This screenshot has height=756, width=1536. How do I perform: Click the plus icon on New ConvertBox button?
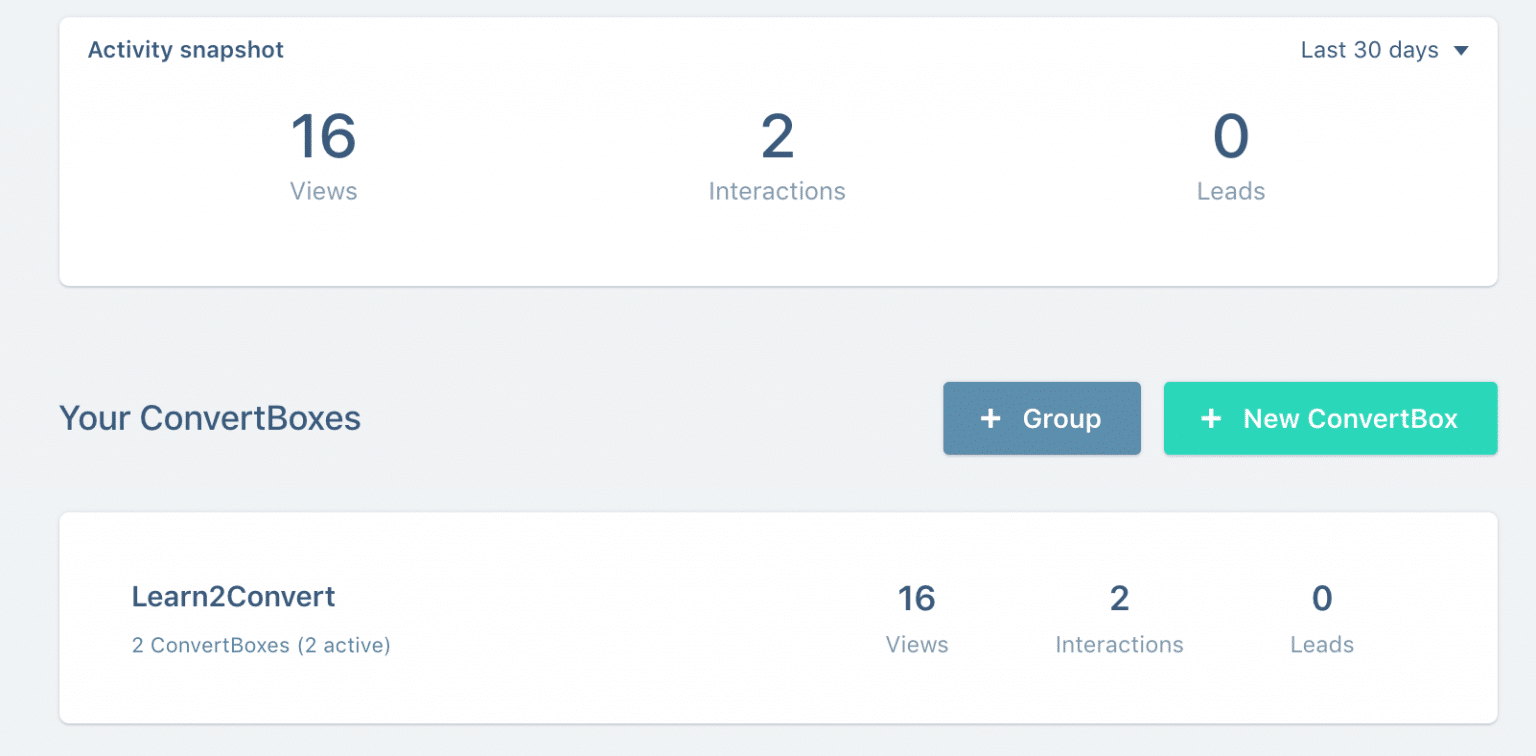(1210, 418)
